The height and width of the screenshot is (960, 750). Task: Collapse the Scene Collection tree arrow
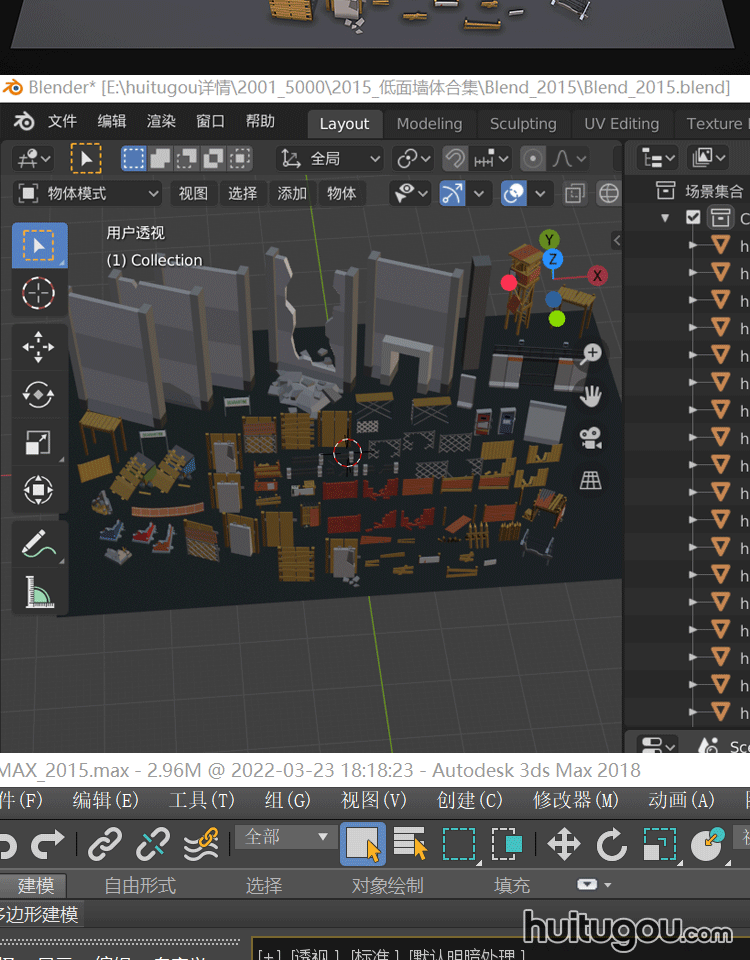click(x=666, y=218)
